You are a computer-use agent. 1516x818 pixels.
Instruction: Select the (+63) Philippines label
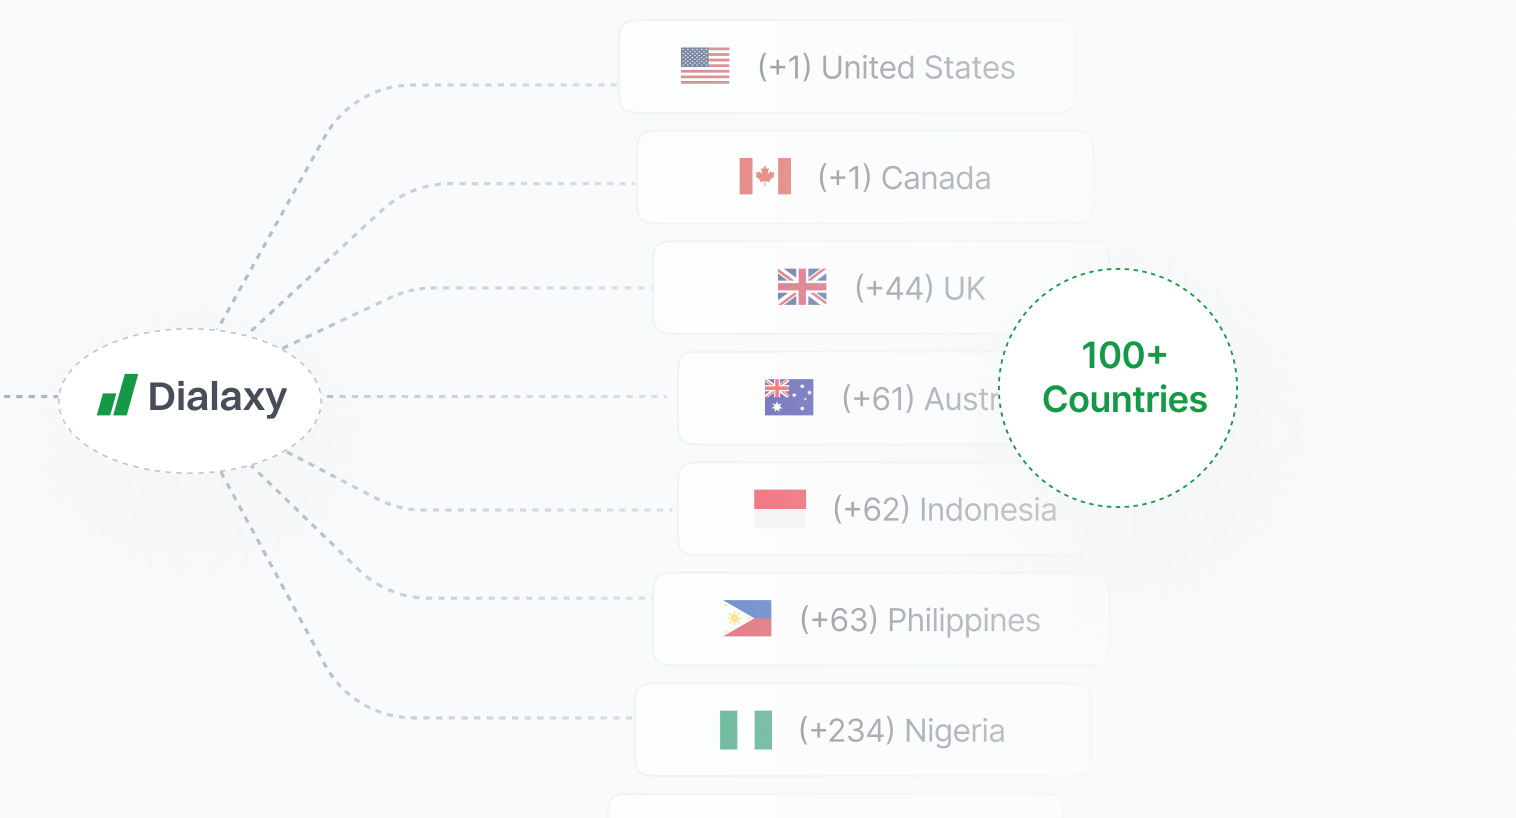coord(920,620)
